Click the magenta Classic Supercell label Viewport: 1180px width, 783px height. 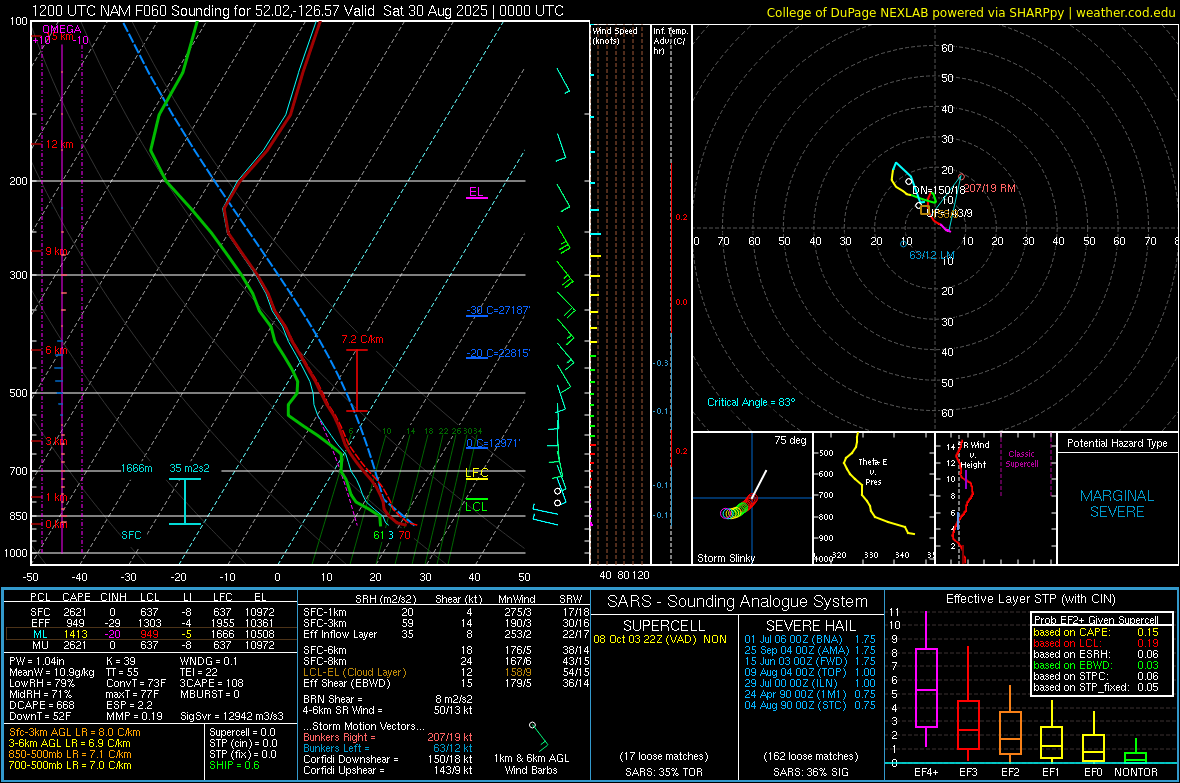[1022, 459]
